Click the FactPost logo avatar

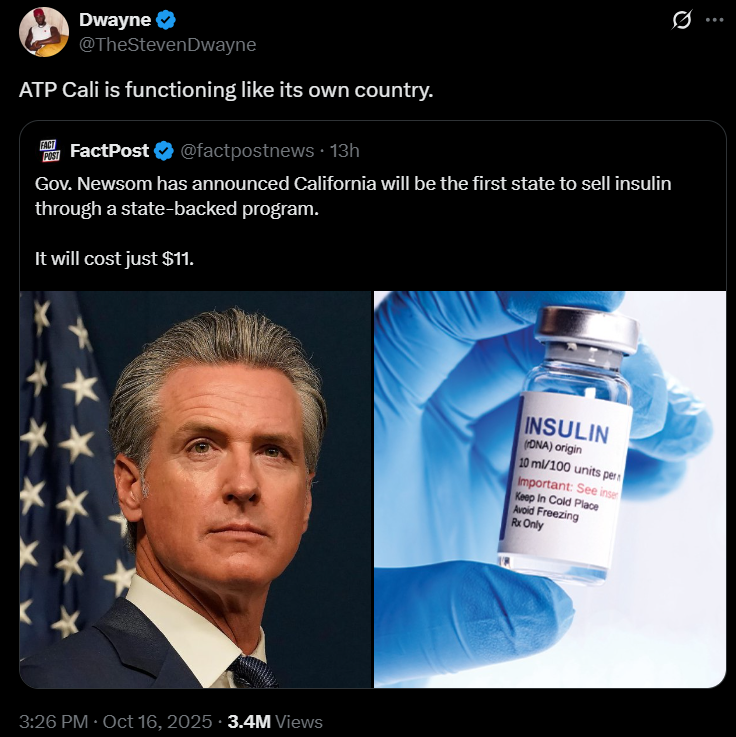(x=50, y=150)
